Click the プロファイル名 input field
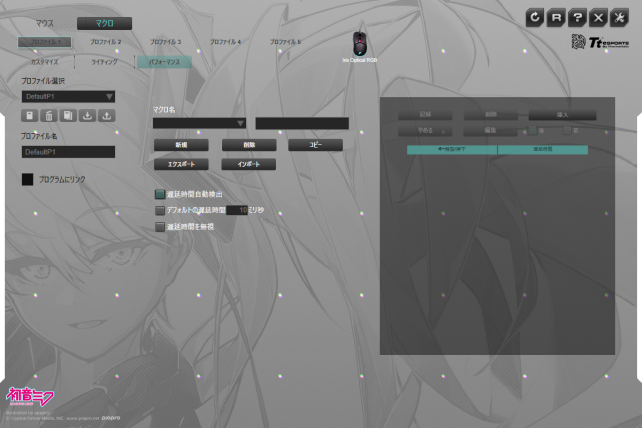The width and height of the screenshot is (642, 428). pyautogui.click(x=68, y=152)
